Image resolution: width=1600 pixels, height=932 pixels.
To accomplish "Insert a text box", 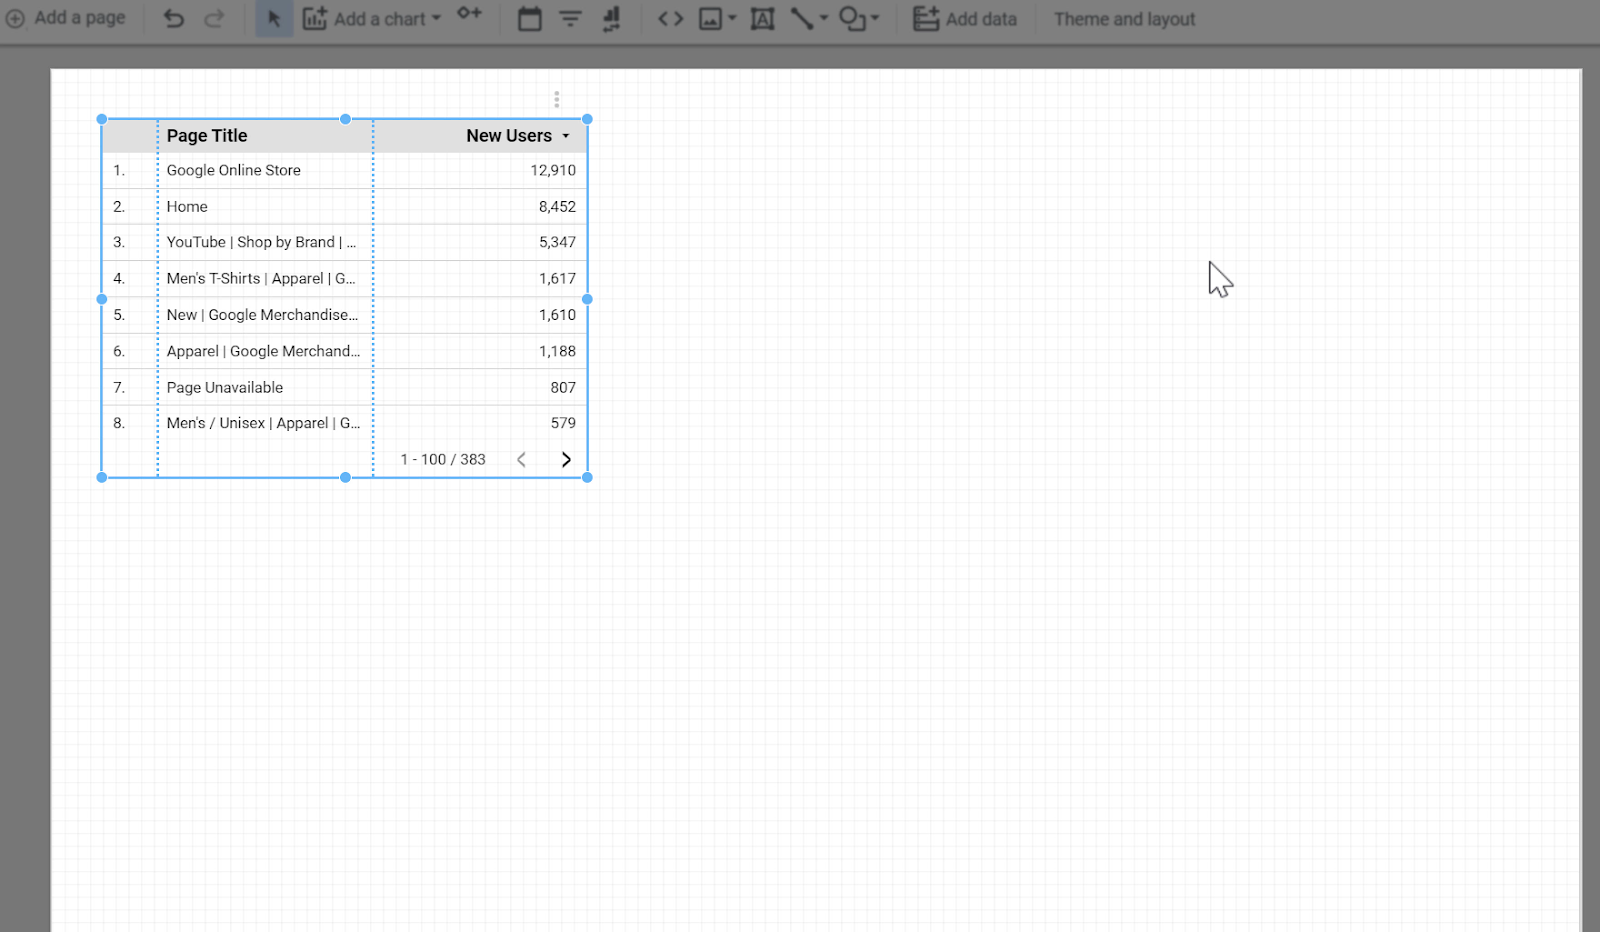I will coord(762,18).
